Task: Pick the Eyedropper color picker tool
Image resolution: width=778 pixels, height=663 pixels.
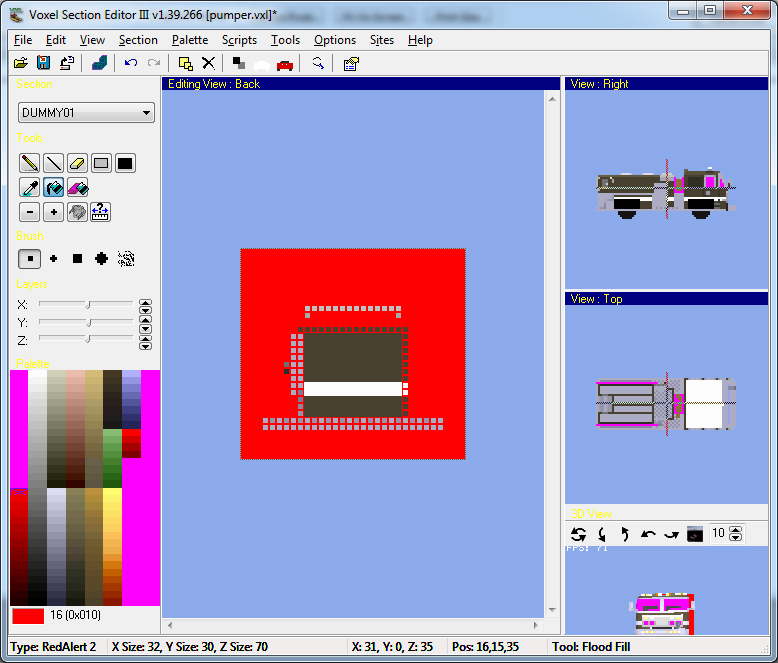Action: click(x=29, y=187)
